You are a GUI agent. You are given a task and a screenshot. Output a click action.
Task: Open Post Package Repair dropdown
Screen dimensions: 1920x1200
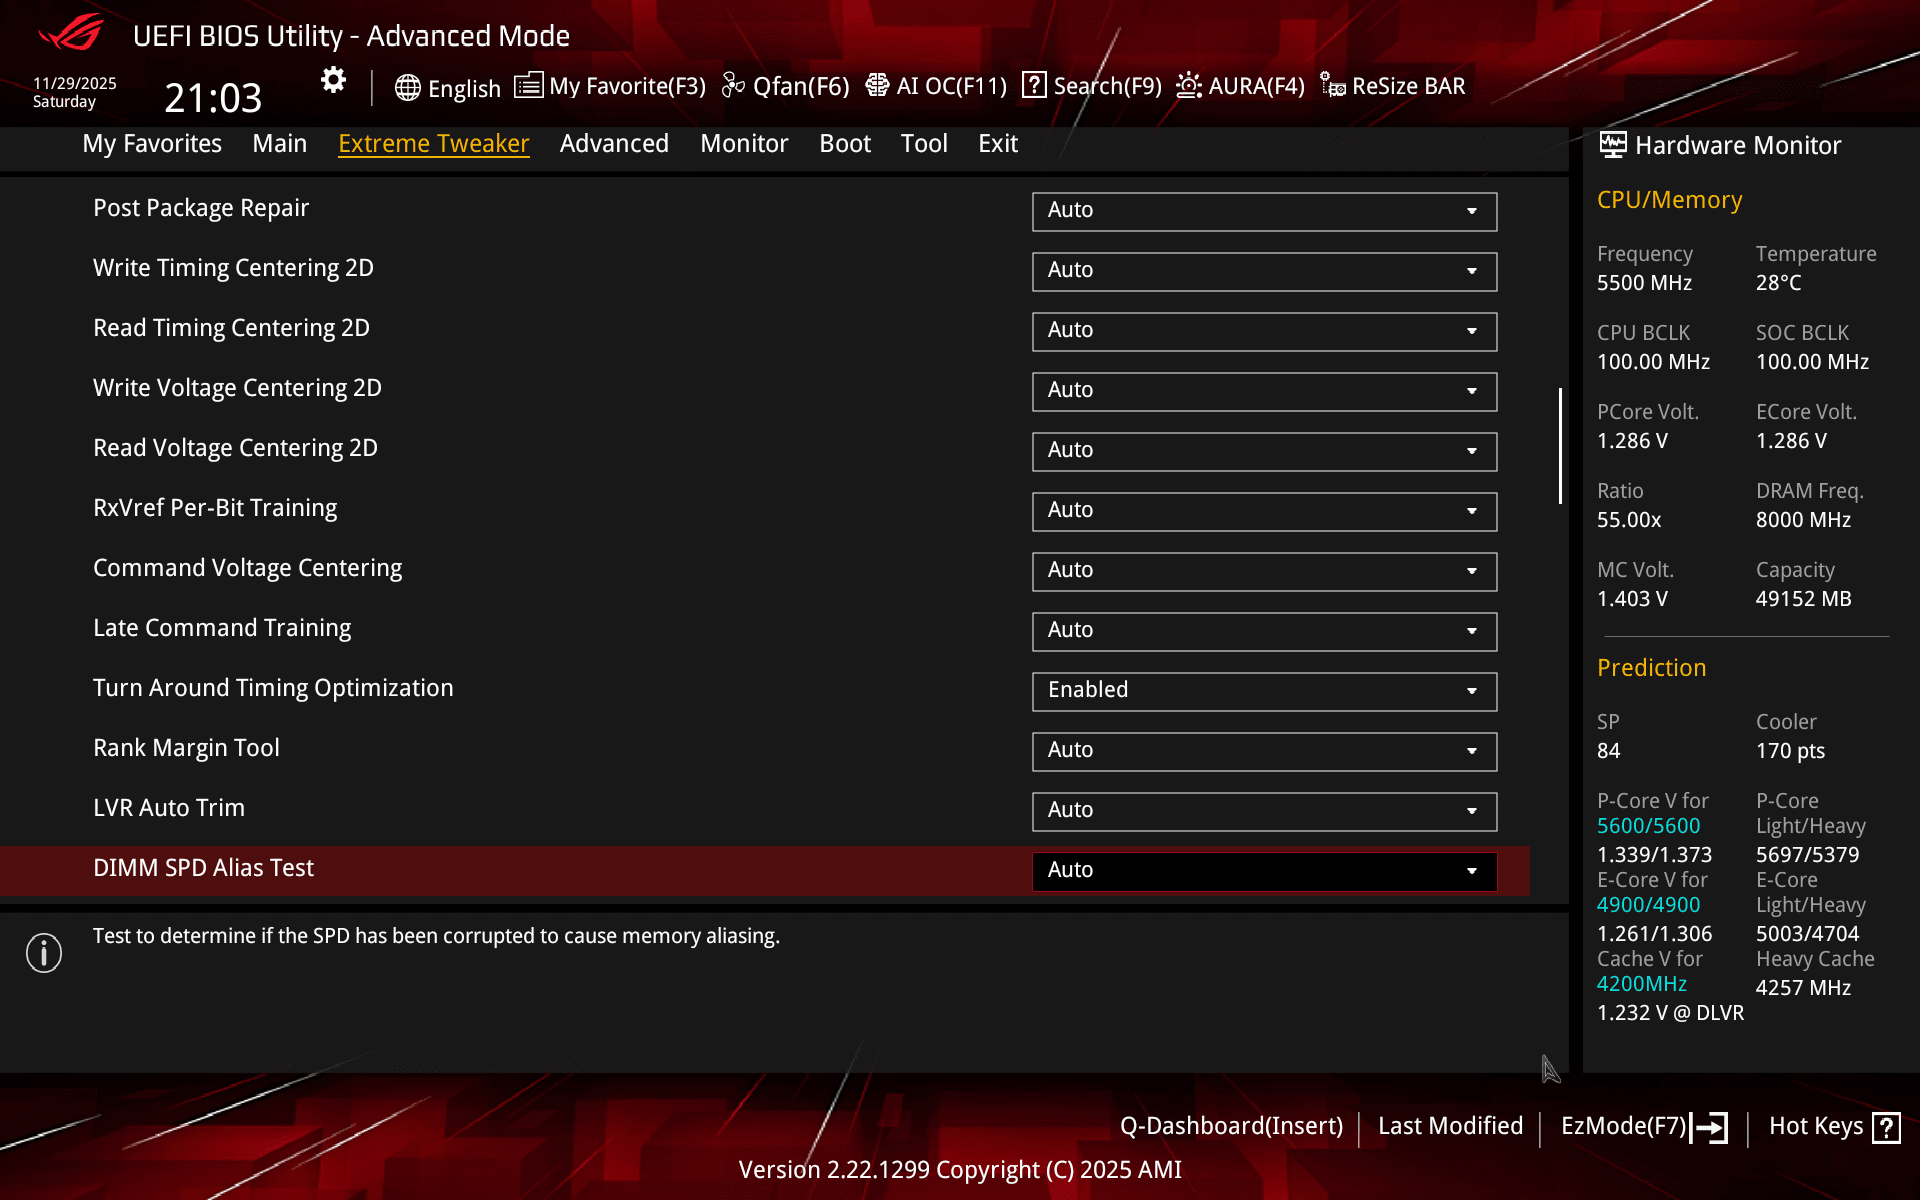click(1264, 211)
